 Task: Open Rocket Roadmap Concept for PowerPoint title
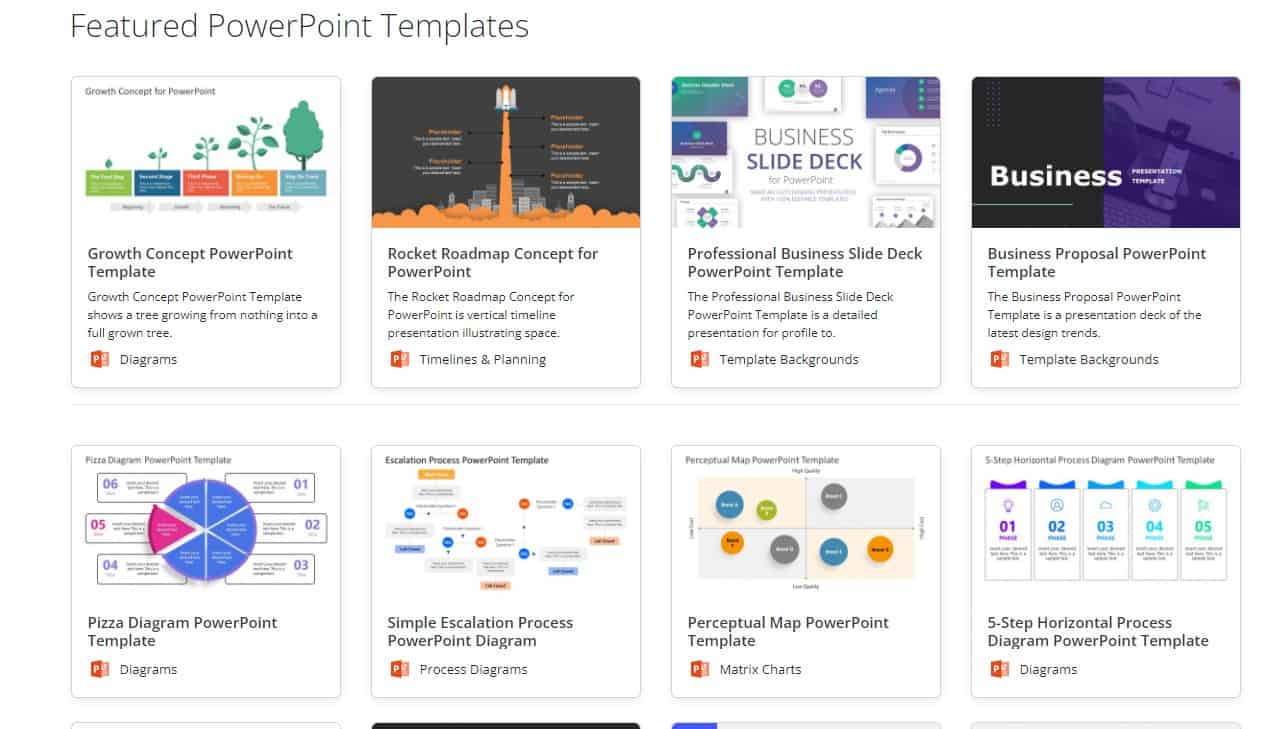coord(492,262)
